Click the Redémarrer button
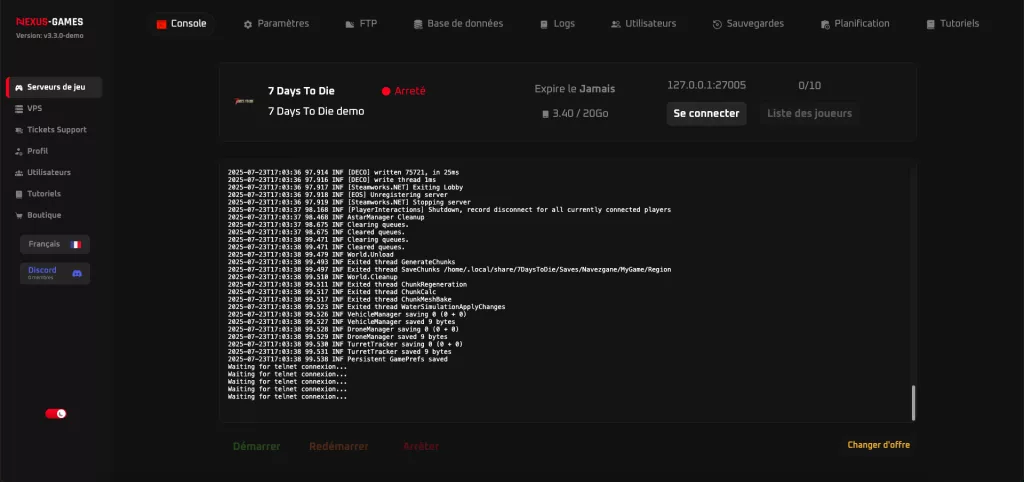The width and height of the screenshot is (1024, 482). click(x=339, y=447)
